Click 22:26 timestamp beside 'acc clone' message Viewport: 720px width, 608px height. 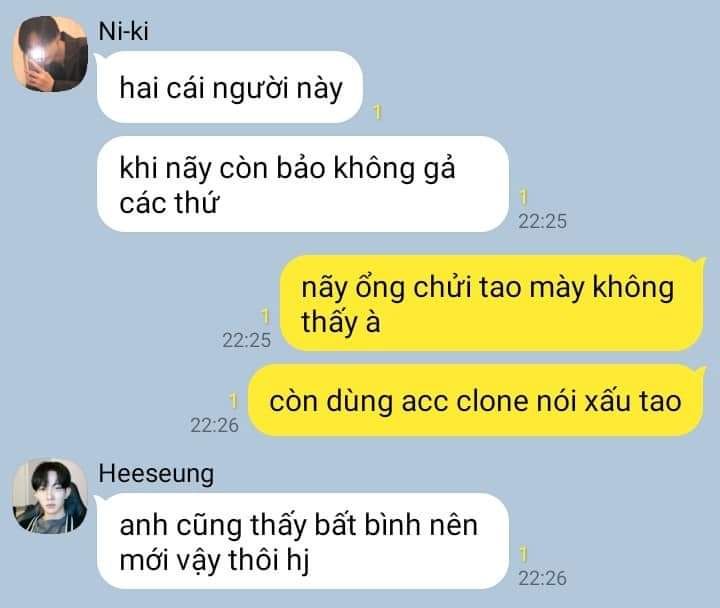tap(214, 425)
